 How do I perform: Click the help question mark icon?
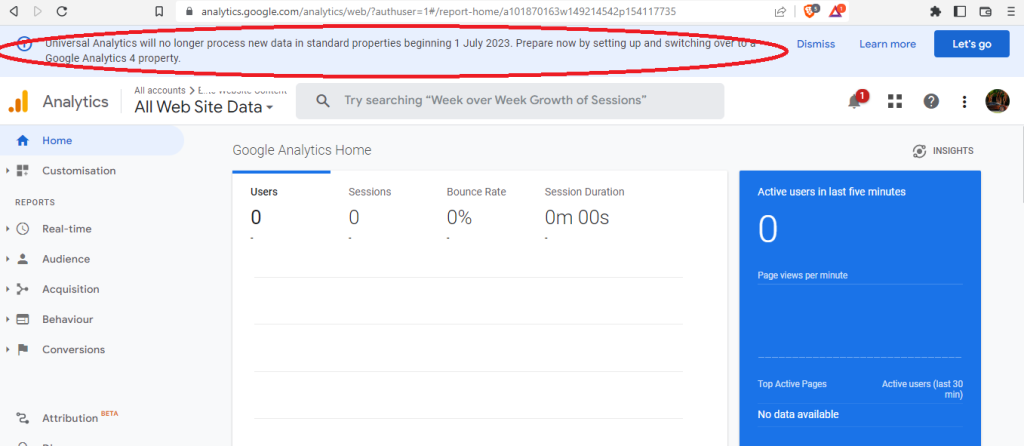point(931,101)
